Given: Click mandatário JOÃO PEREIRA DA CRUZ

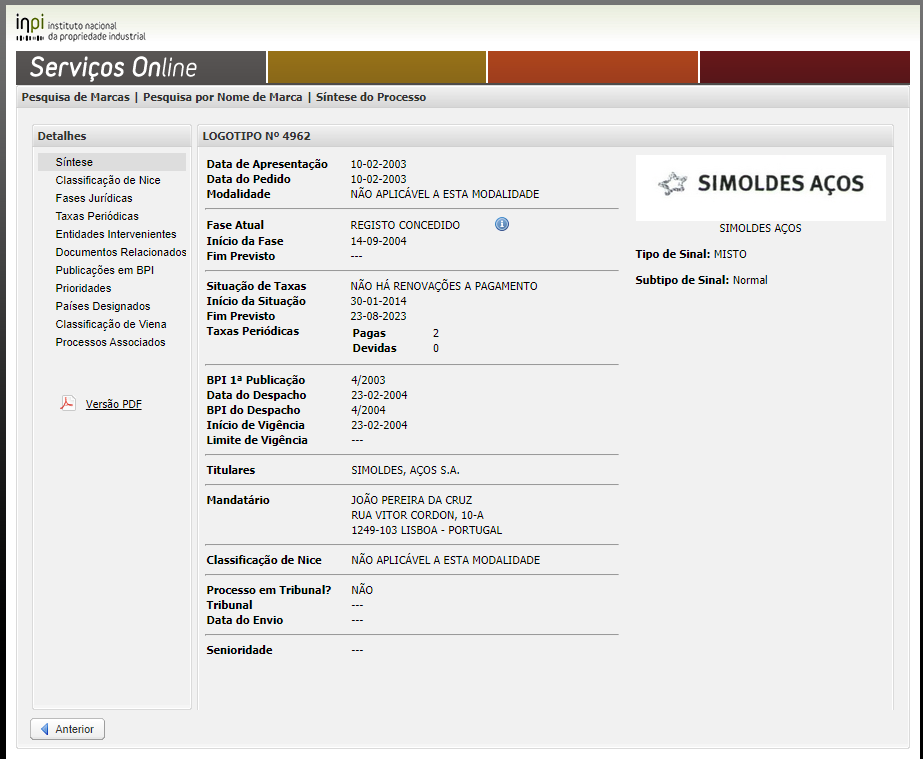Looking at the screenshot, I should tap(411, 501).
